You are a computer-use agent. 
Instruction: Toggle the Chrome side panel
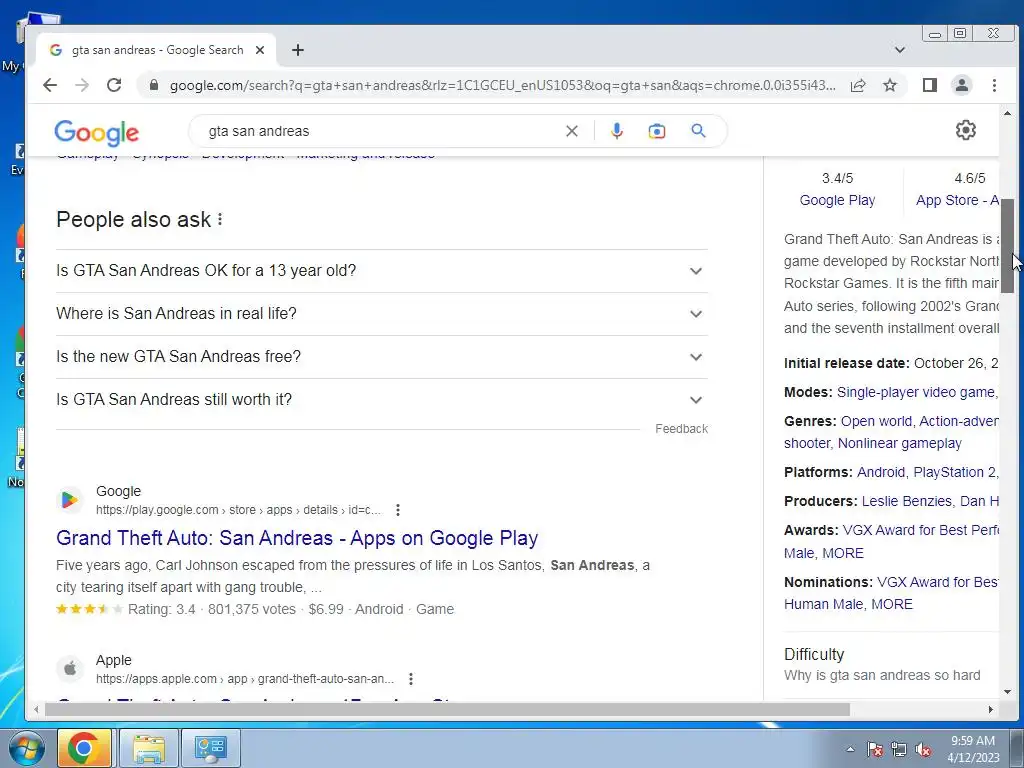[930, 85]
